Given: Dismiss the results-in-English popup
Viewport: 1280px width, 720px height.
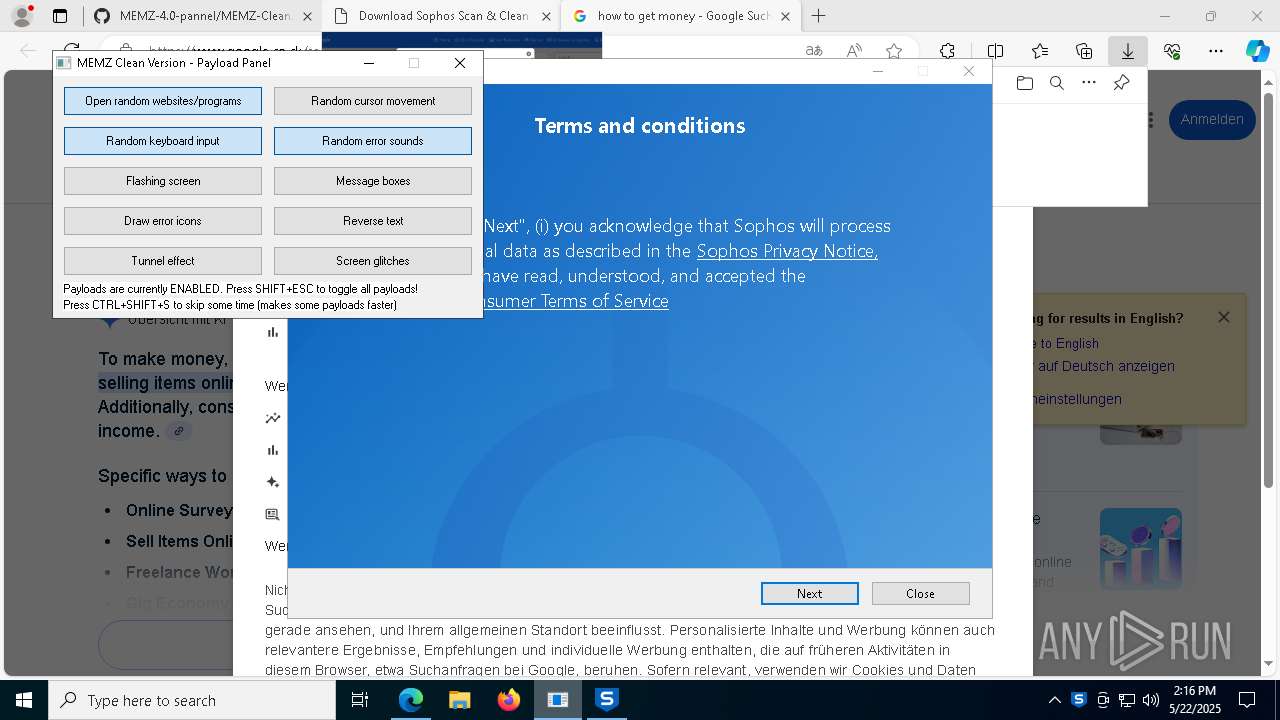Looking at the screenshot, I should pyautogui.click(x=1224, y=317).
